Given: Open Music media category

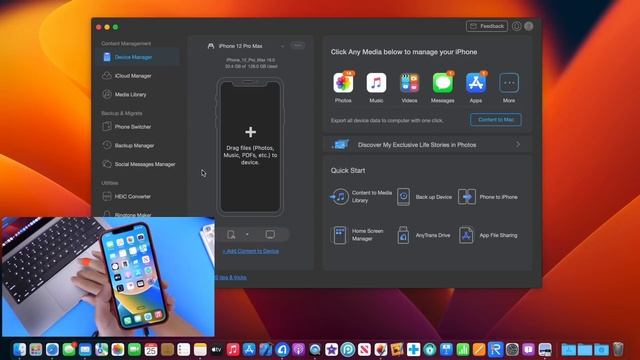Looking at the screenshot, I should click(x=376, y=83).
